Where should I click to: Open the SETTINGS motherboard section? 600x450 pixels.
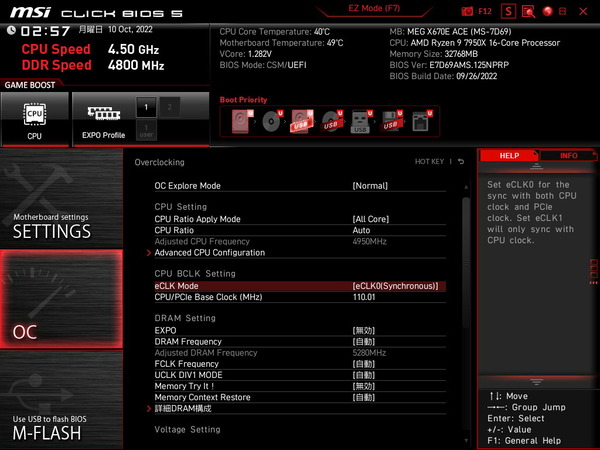click(61, 198)
